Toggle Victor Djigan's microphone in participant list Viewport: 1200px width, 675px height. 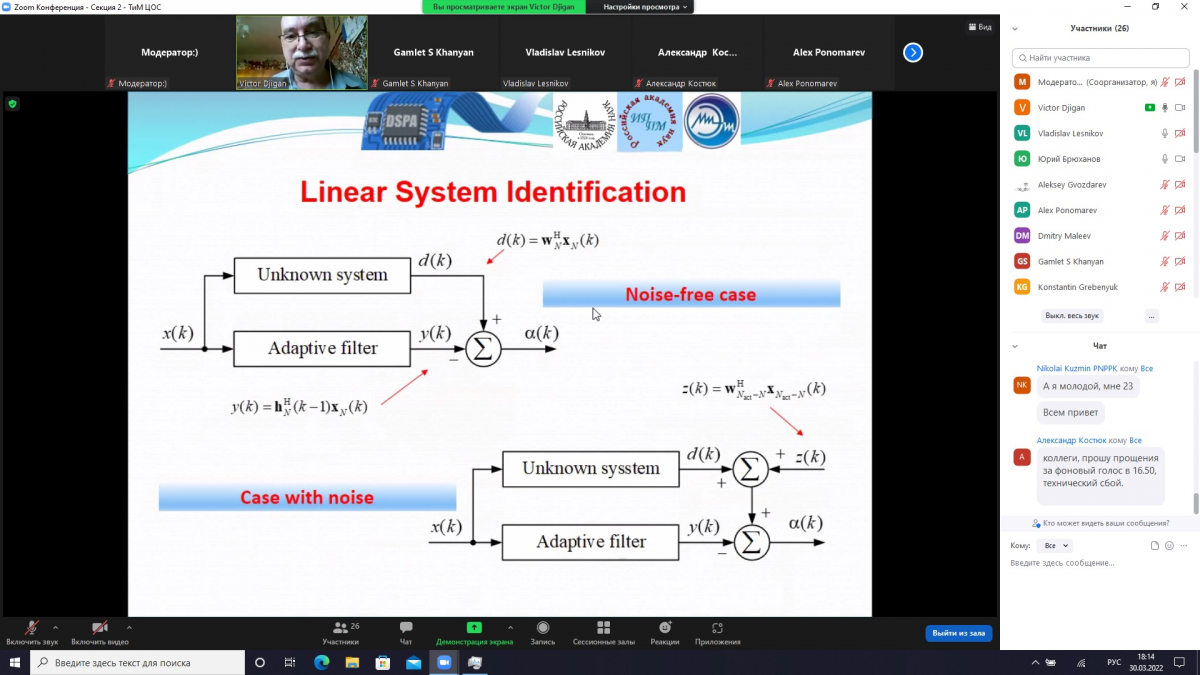(x=1165, y=107)
